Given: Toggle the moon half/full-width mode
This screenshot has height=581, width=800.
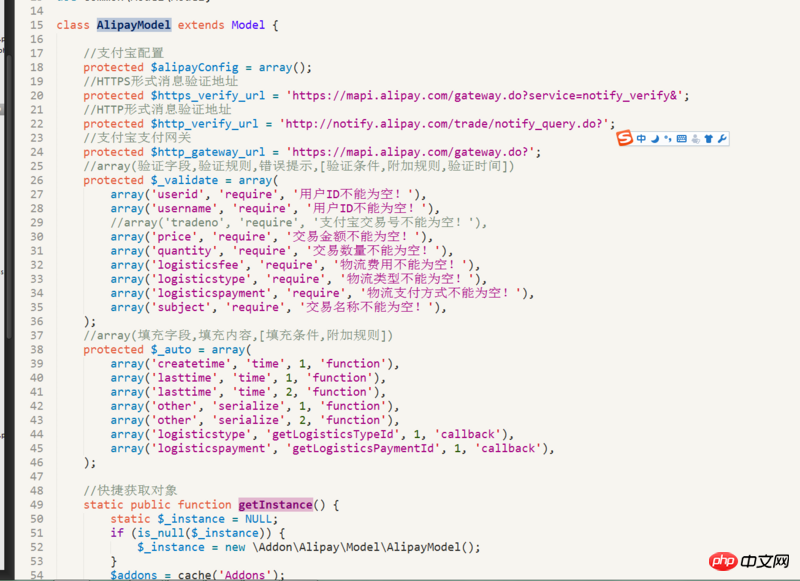Looking at the screenshot, I should point(655,138).
